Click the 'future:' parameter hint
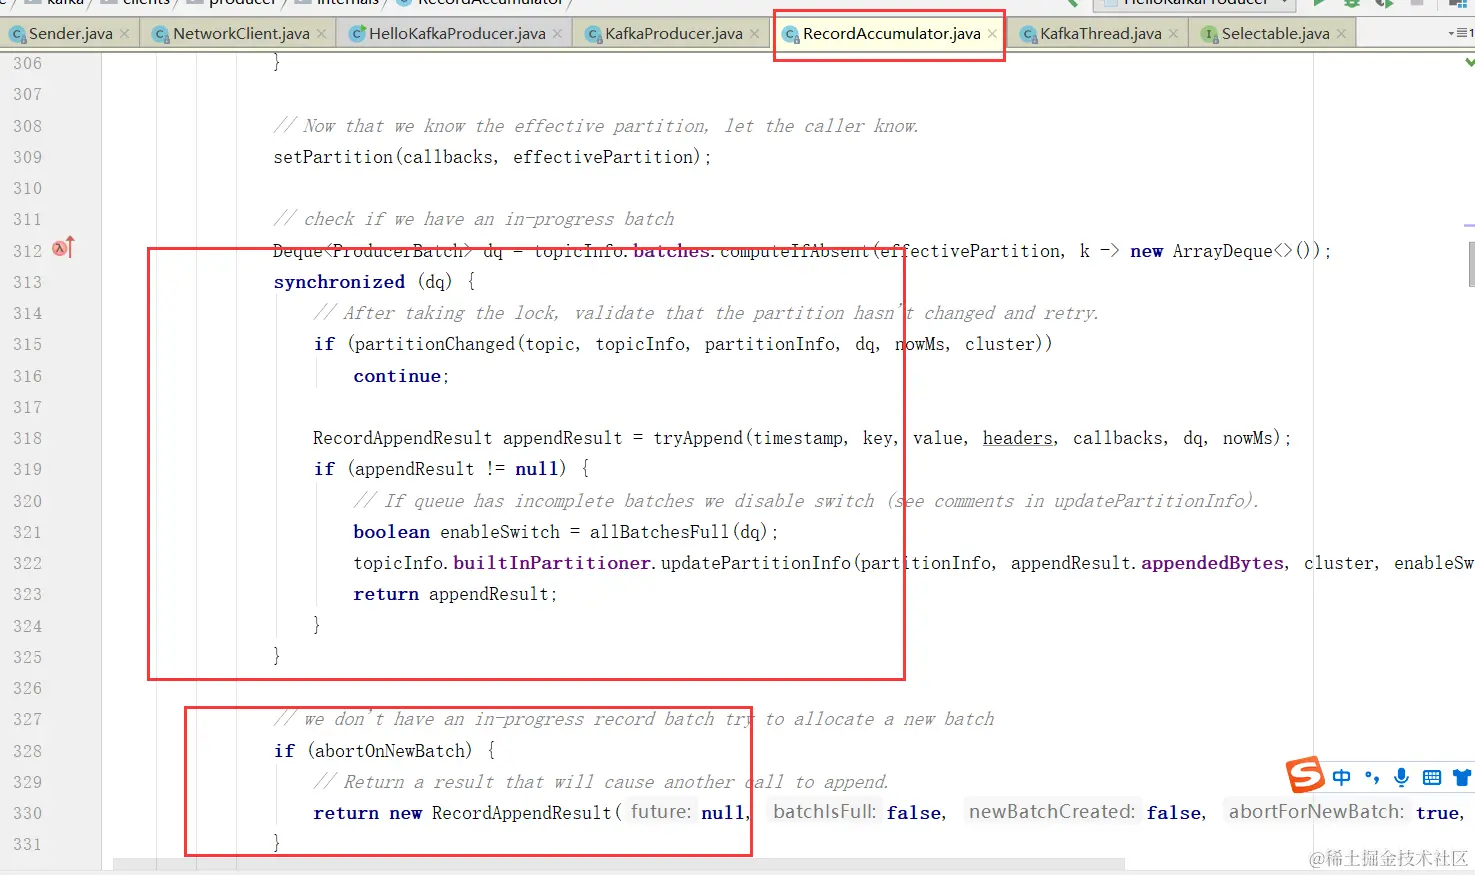 tap(661, 812)
